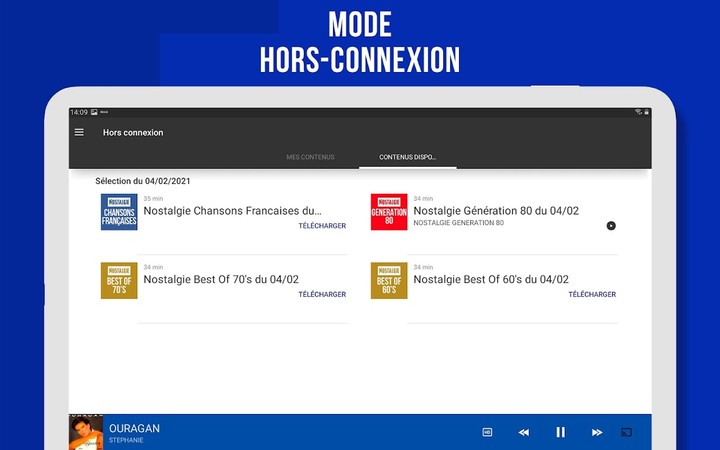The image size is (720, 450).
Task: Tap the 14:09 clock in status bar
Action: click(x=79, y=112)
